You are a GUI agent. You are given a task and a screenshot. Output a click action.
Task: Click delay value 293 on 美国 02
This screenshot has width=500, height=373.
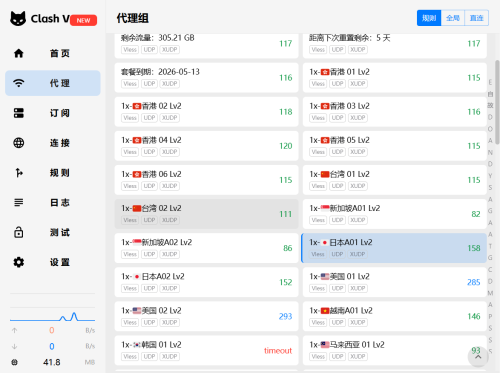(x=285, y=316)
